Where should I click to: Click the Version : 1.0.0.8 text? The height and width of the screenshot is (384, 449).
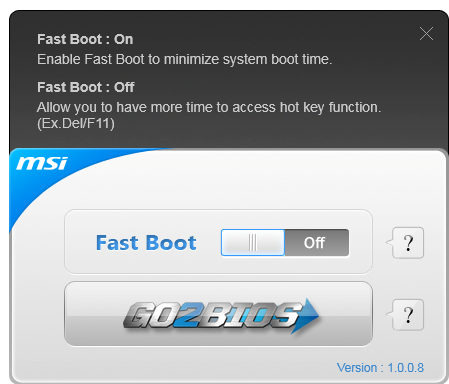380,368
